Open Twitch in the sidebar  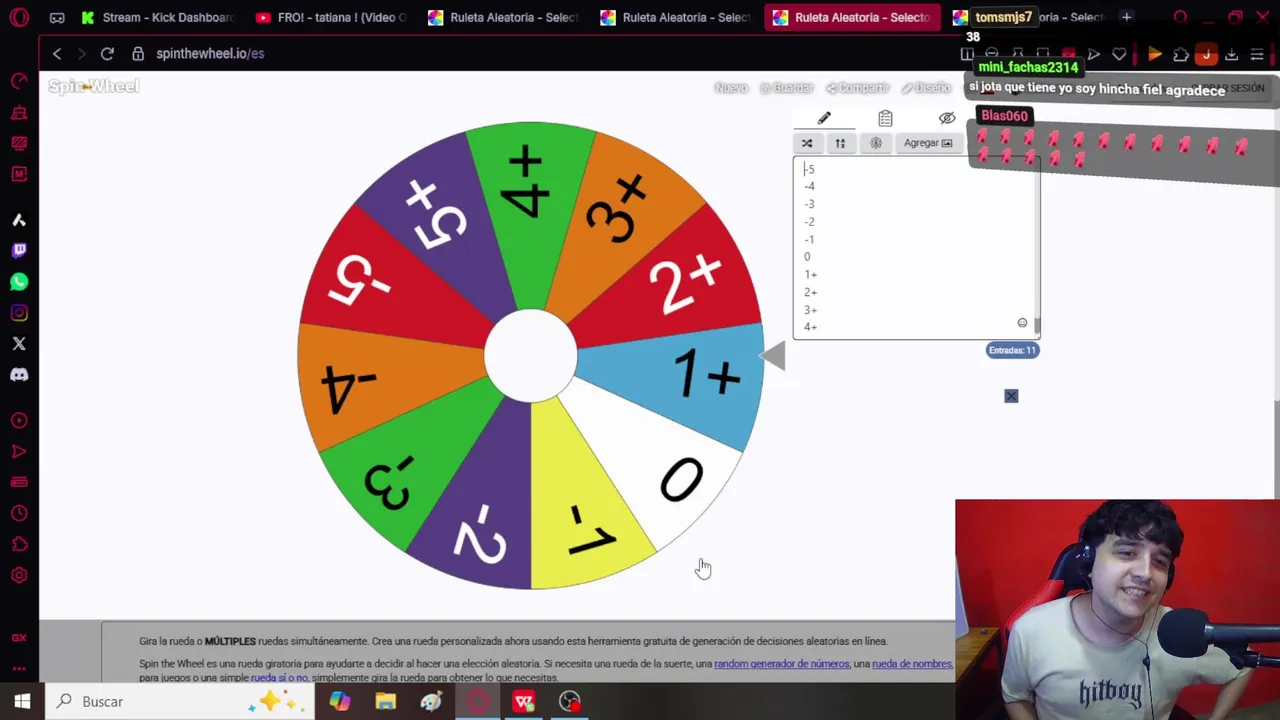point(19,250)
